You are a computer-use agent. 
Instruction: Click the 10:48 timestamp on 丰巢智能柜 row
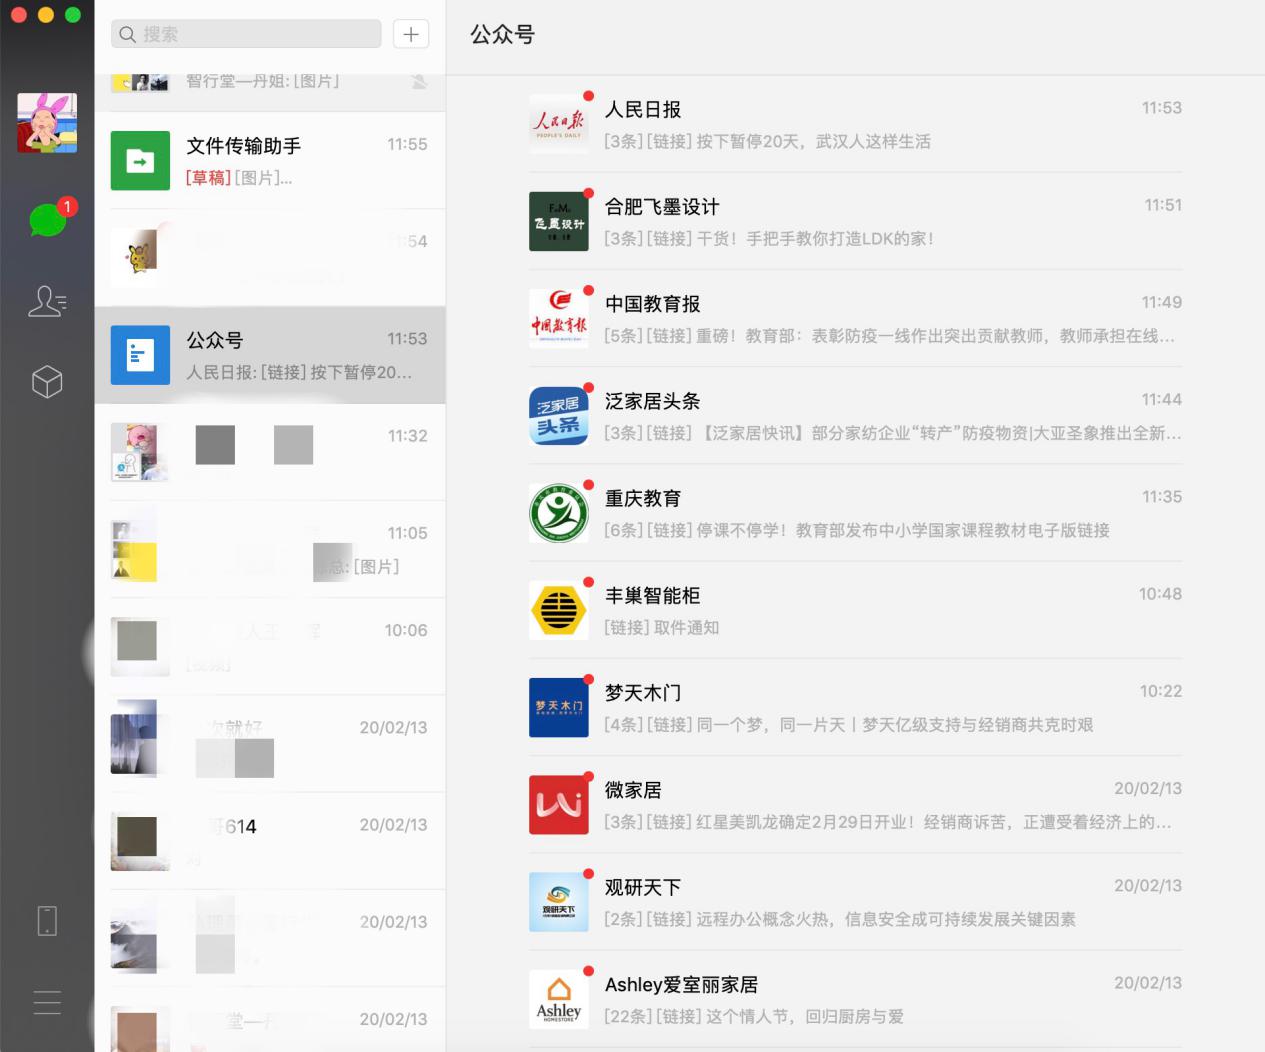(x=1160, y=593)
